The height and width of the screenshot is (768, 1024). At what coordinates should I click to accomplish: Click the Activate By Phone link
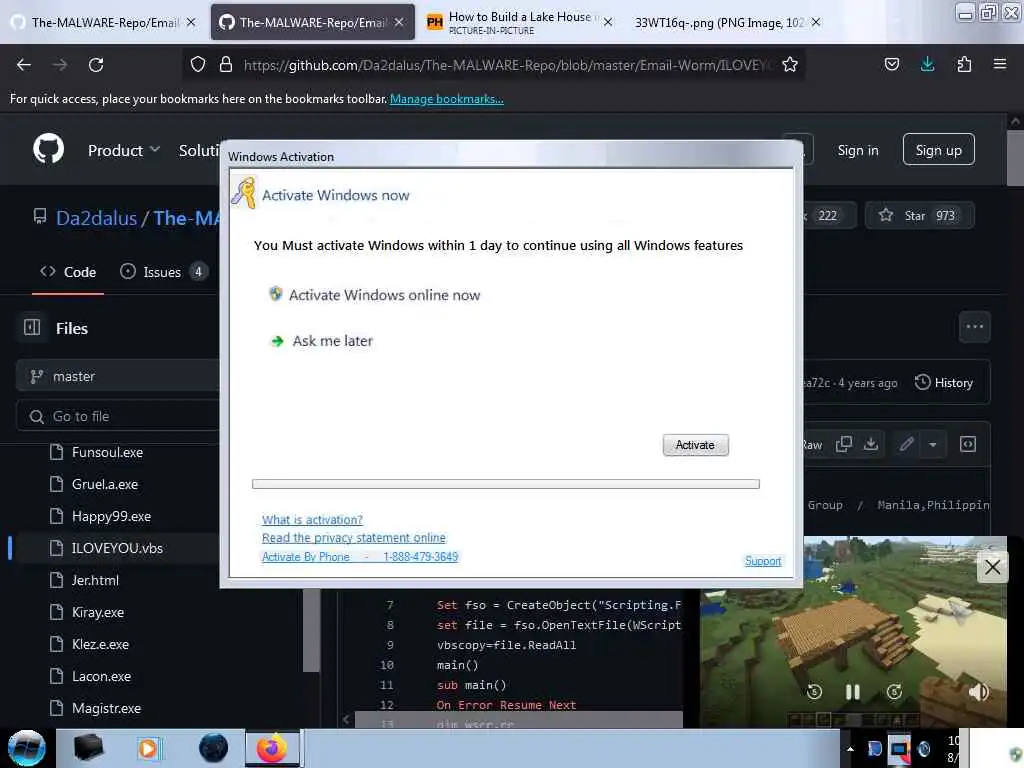coord(360,556)
